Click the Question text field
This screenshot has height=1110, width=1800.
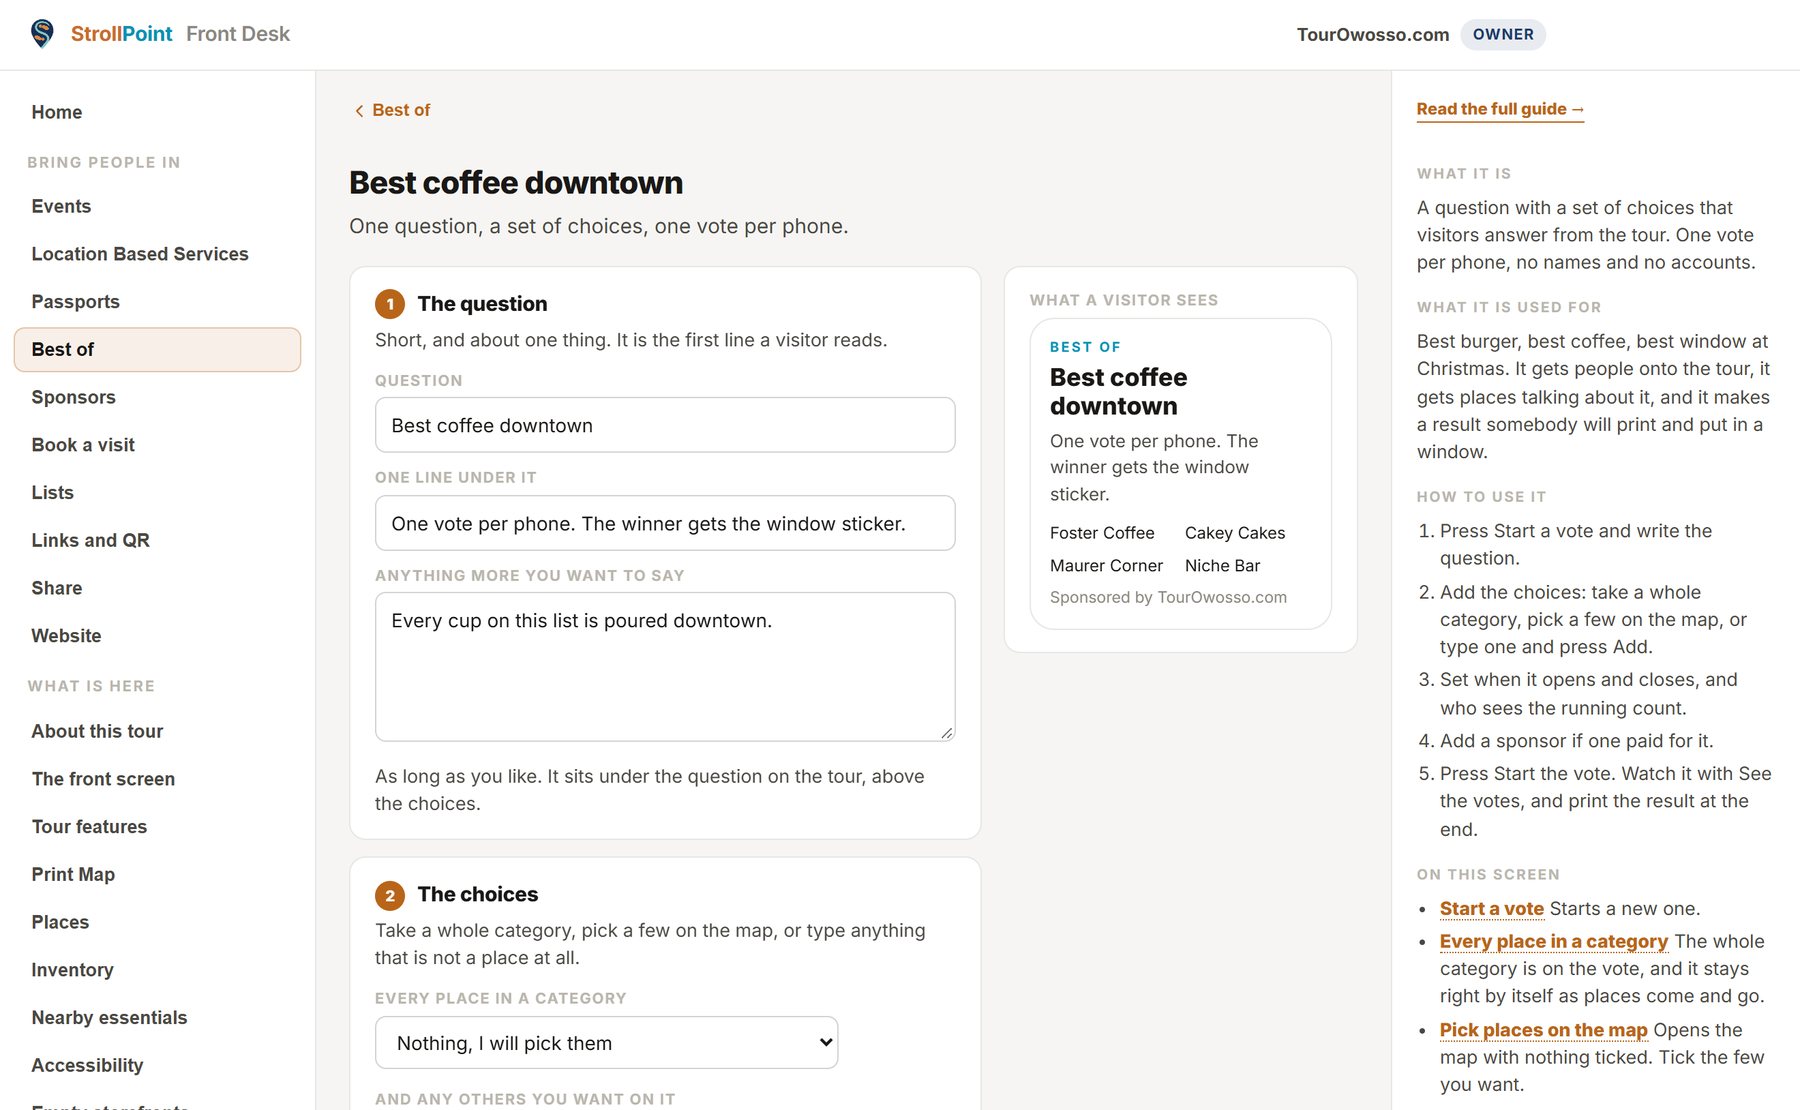665,425
